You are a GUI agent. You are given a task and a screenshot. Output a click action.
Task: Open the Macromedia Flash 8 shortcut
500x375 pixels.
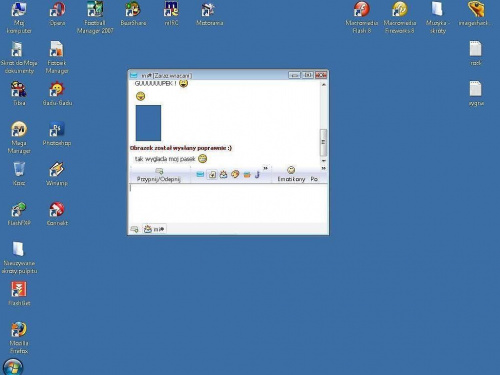(x=362, y=18)
